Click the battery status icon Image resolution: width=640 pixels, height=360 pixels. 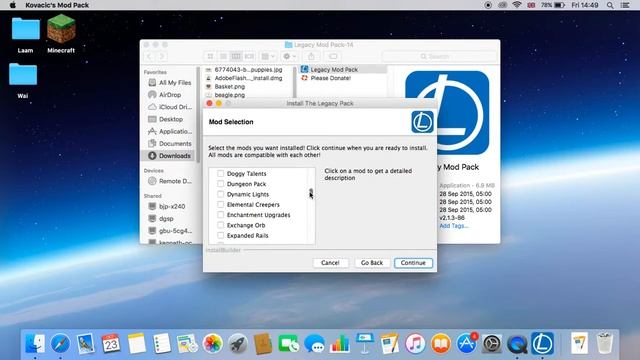(560, 5)
